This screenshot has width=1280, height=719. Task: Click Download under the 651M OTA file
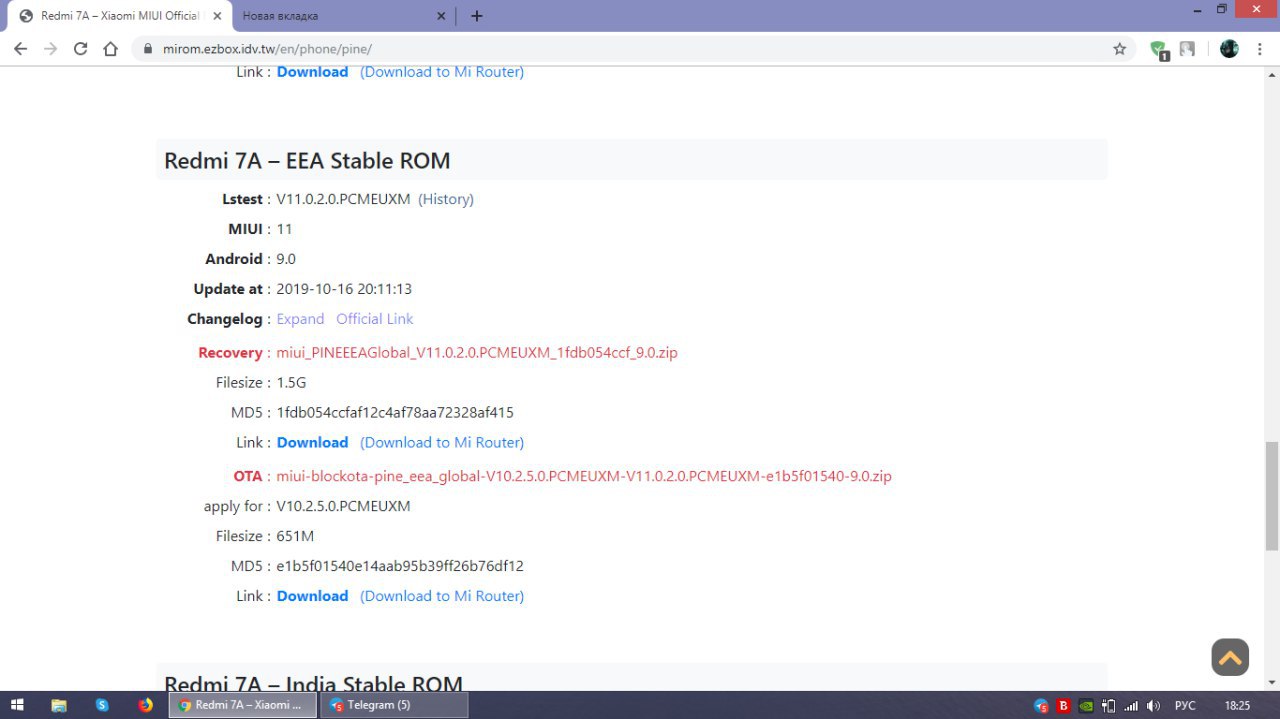tap(312, 596)
